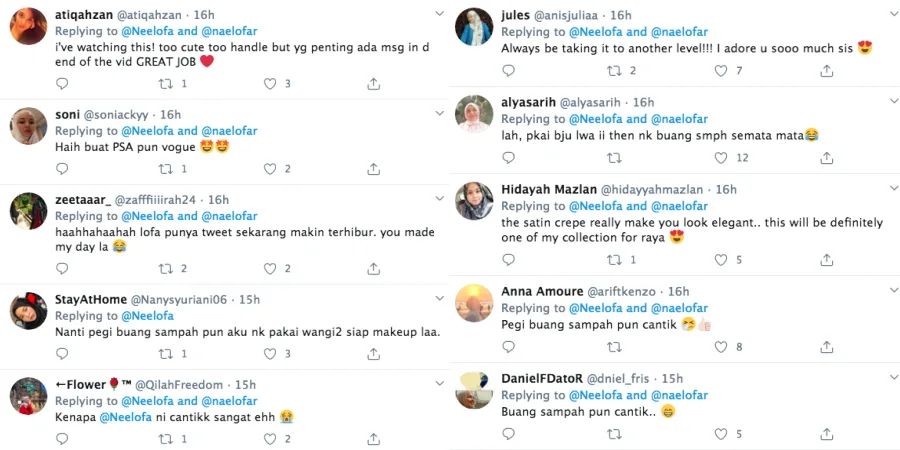Viewport: 900px width, 450px height.
Task: Open more options chevron on atiqahzan's tweet
Action: 438,14
